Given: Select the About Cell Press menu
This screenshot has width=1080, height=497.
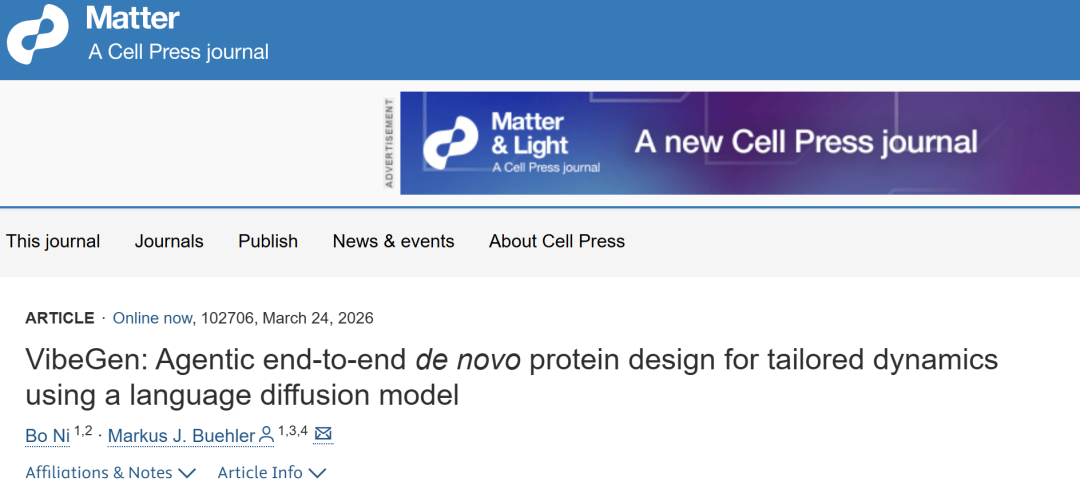Looking at the screenshot, I should click(x=556, y=241).
